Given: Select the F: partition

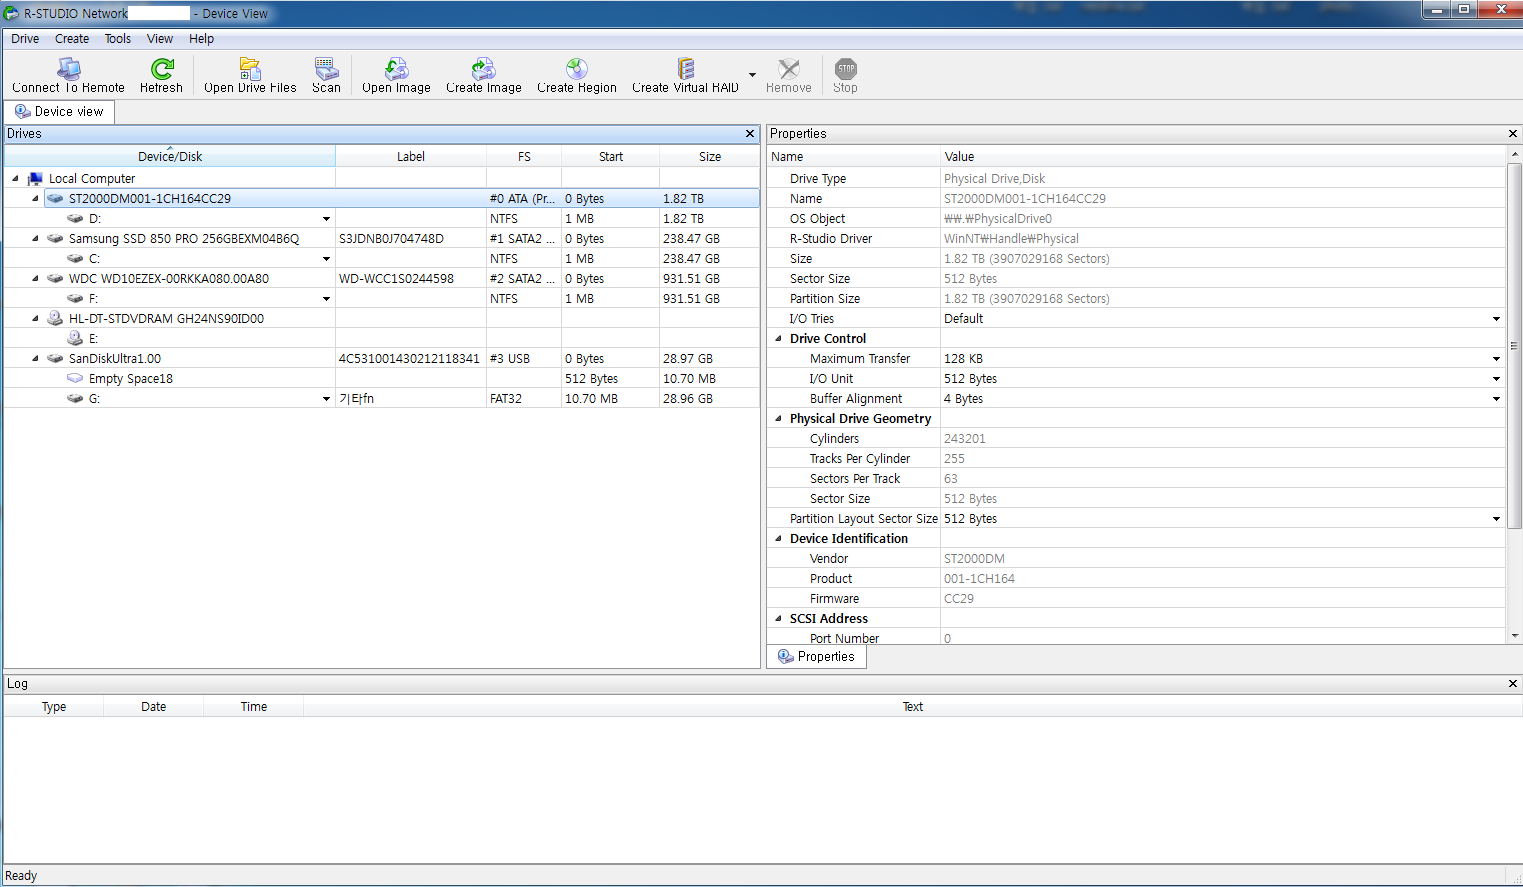Looking at the screenshot, I should click(94, 299).
